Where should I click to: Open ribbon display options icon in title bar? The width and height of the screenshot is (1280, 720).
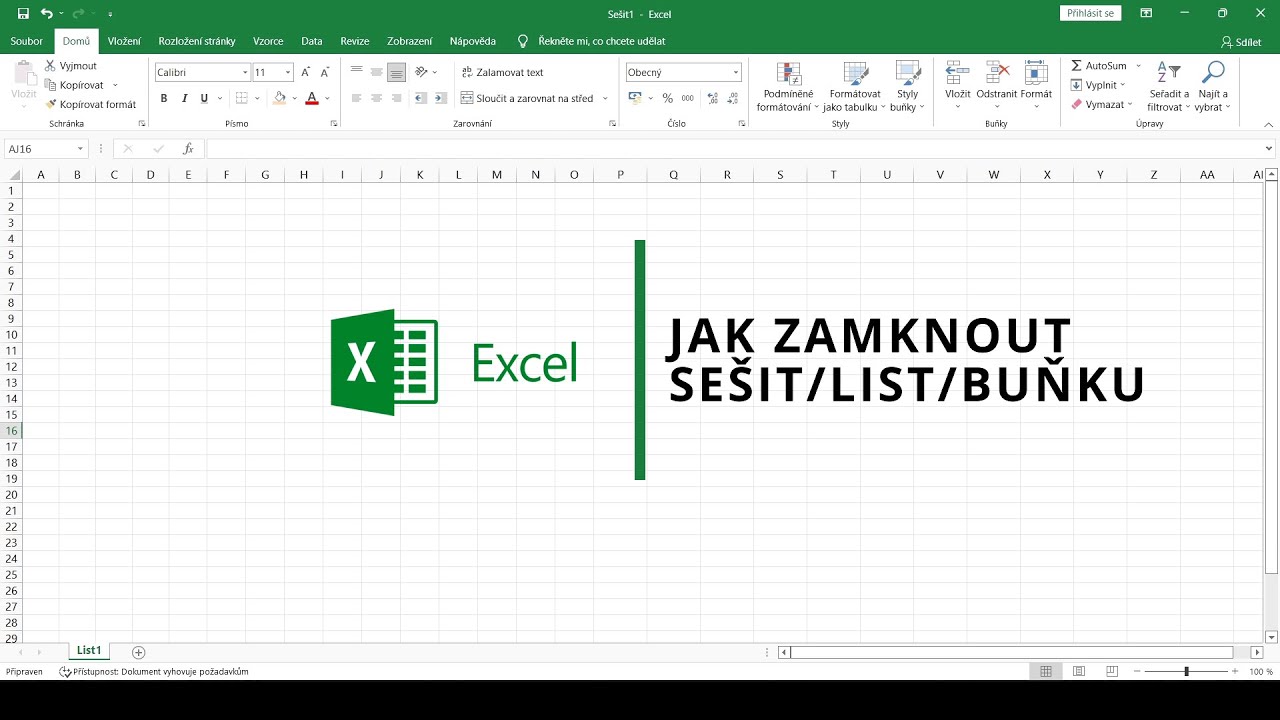tap(1147, 14)
